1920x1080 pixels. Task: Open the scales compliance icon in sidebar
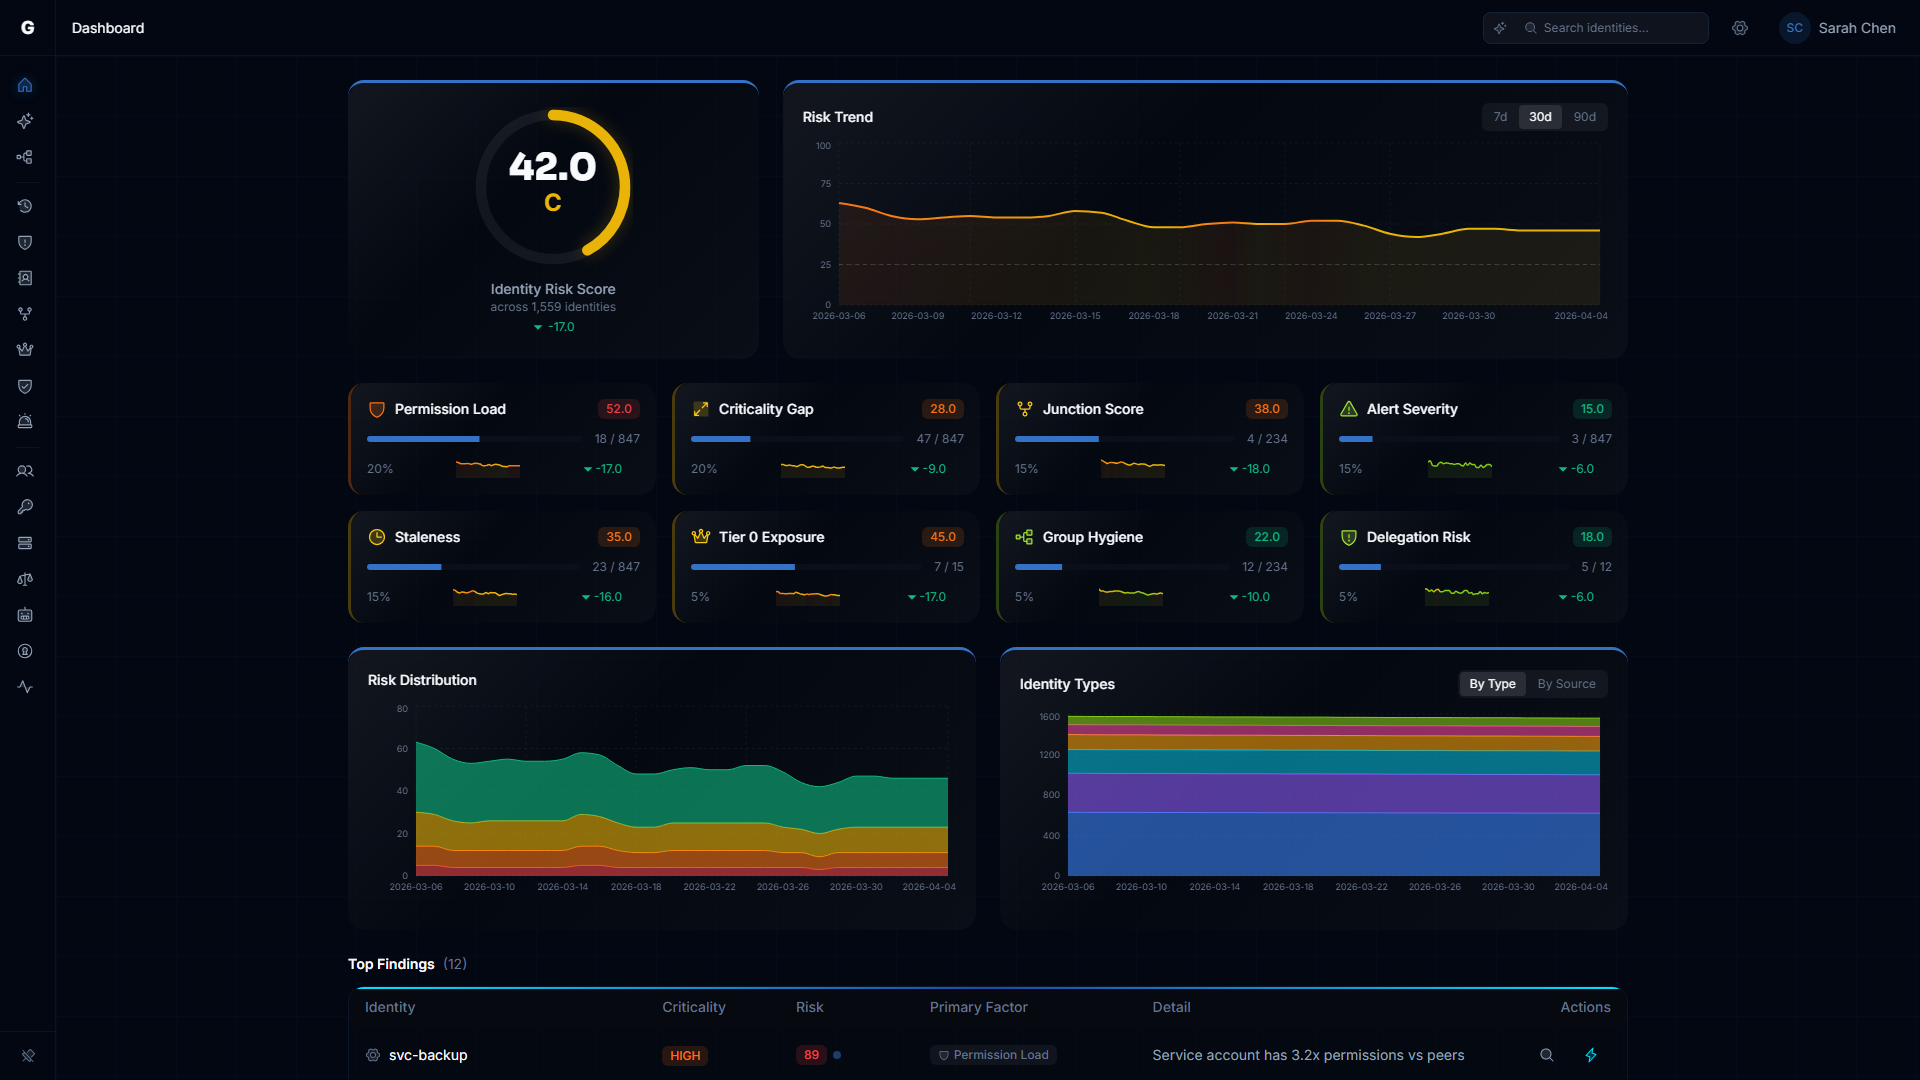tap(25, 579)
